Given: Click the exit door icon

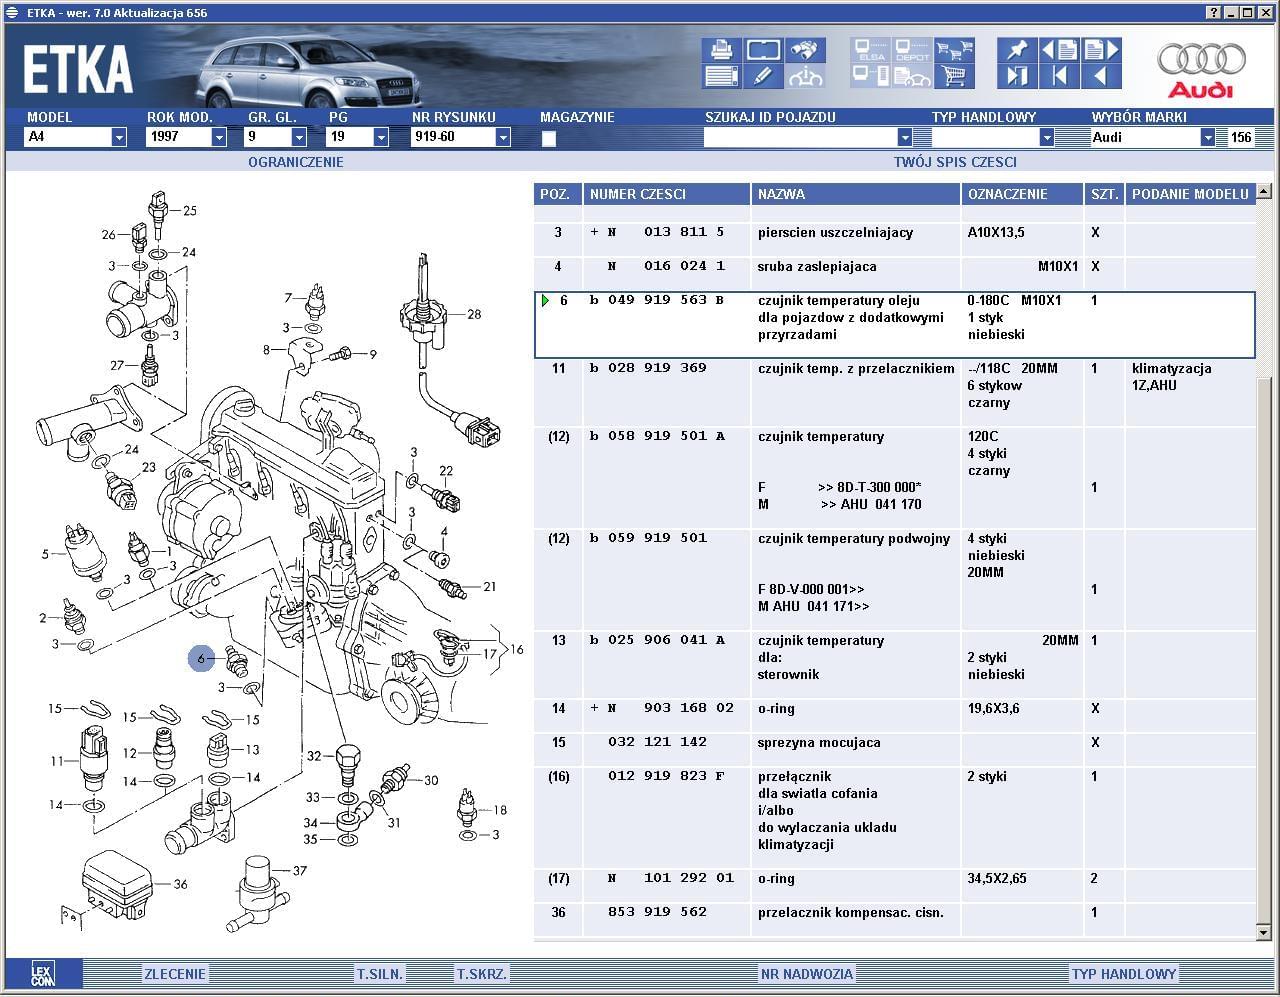Looking at the screenshot, I should pyautogui.click(x=1017, y=76).
